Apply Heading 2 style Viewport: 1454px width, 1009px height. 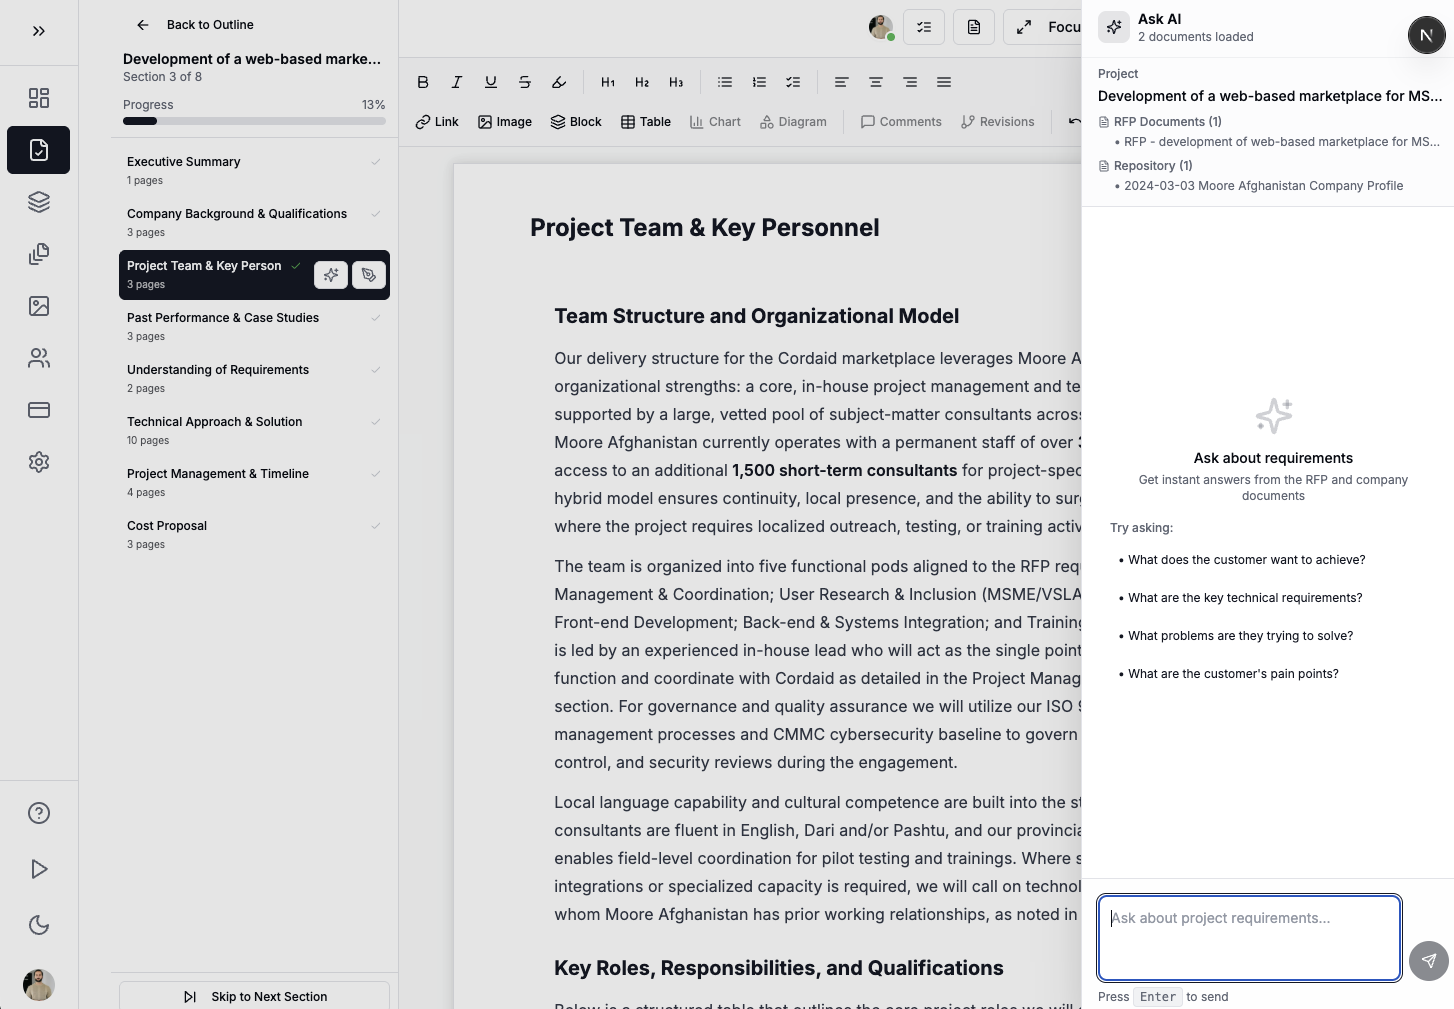tap(642, 82)
